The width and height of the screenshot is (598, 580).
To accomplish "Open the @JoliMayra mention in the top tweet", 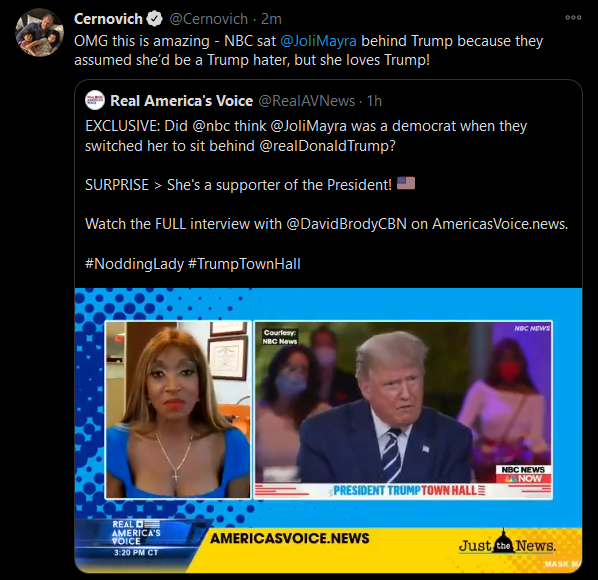I will [318, 41].
